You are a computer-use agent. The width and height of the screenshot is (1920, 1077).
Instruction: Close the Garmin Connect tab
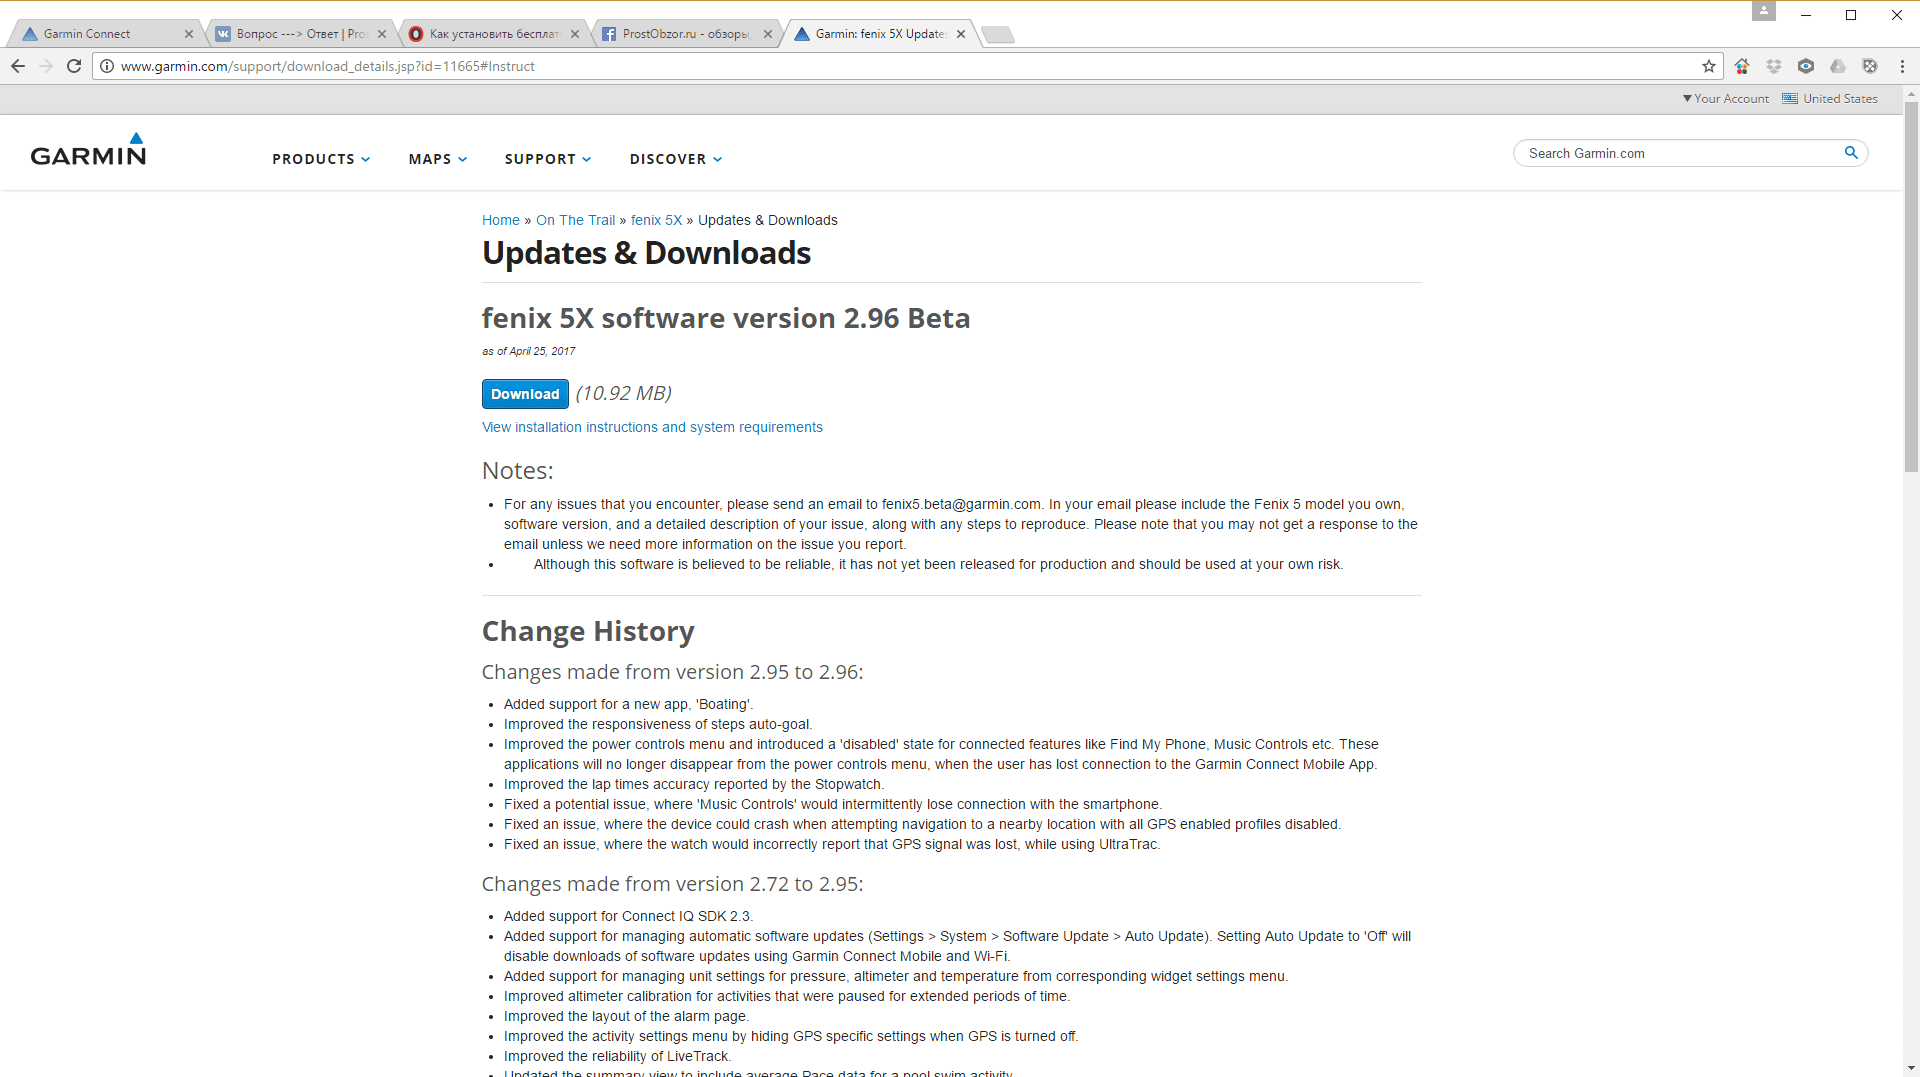pos(189,34)
